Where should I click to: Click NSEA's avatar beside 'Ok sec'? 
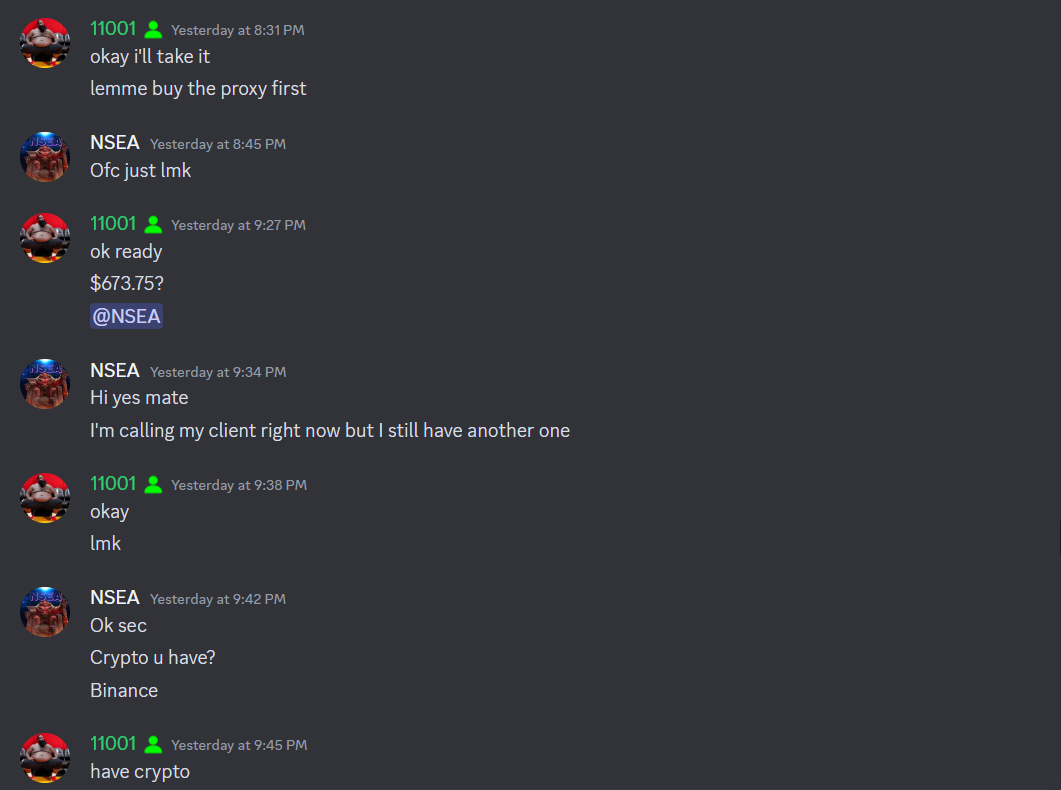coord(45,611)
